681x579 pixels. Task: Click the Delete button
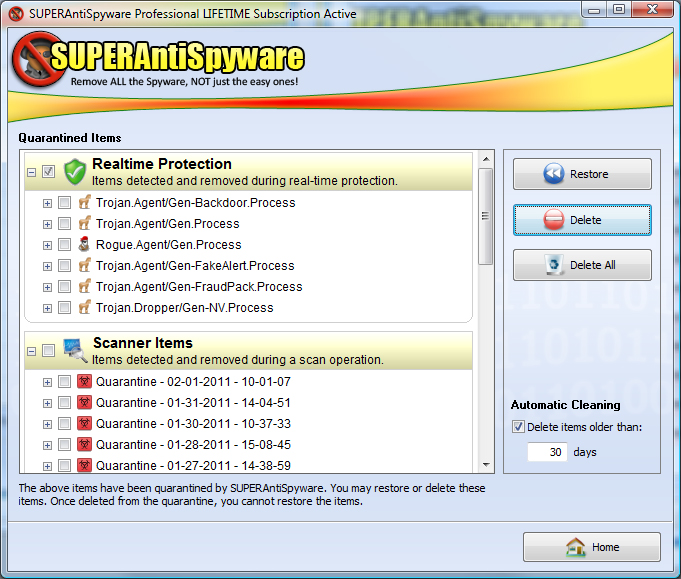pos(582,220)
